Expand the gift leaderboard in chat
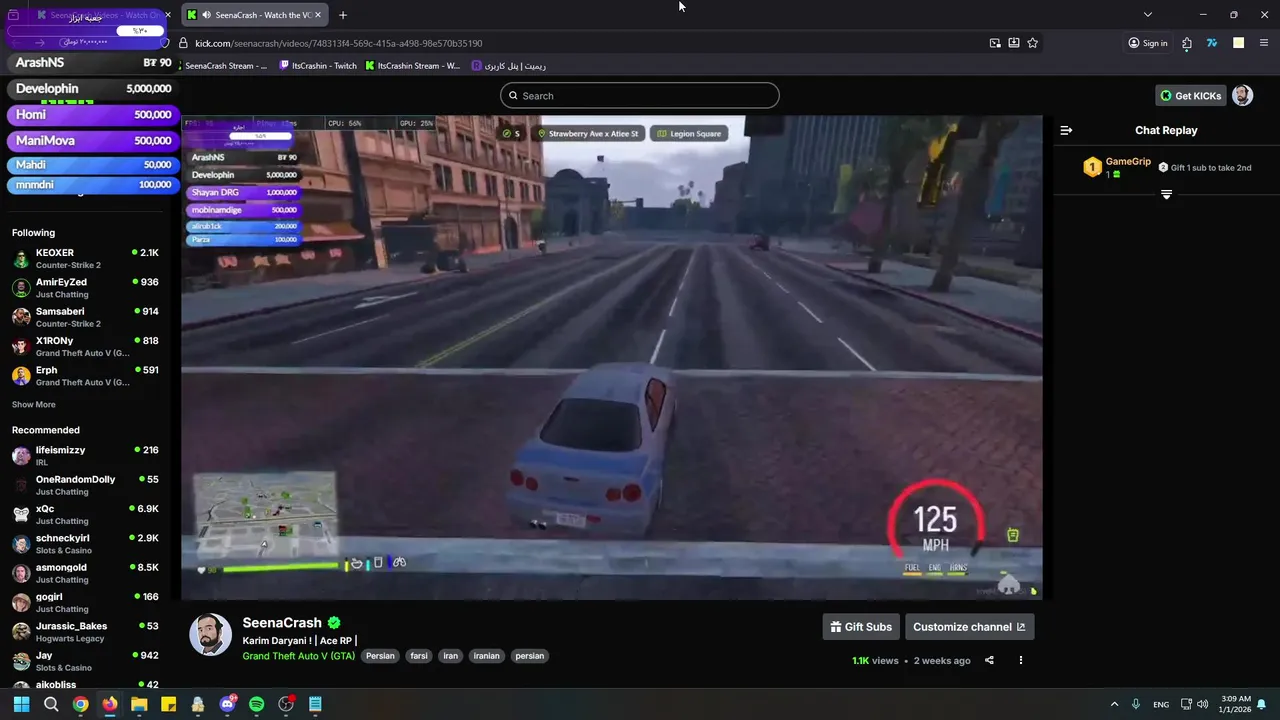The image size is (1280, 720). (1166, 194)
